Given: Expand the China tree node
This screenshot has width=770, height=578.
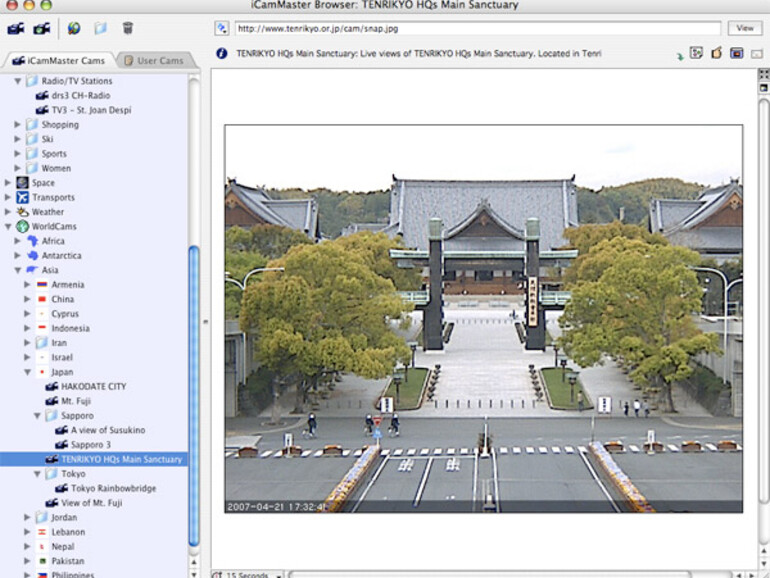Looking at the screenshot, I should (28, 299).
